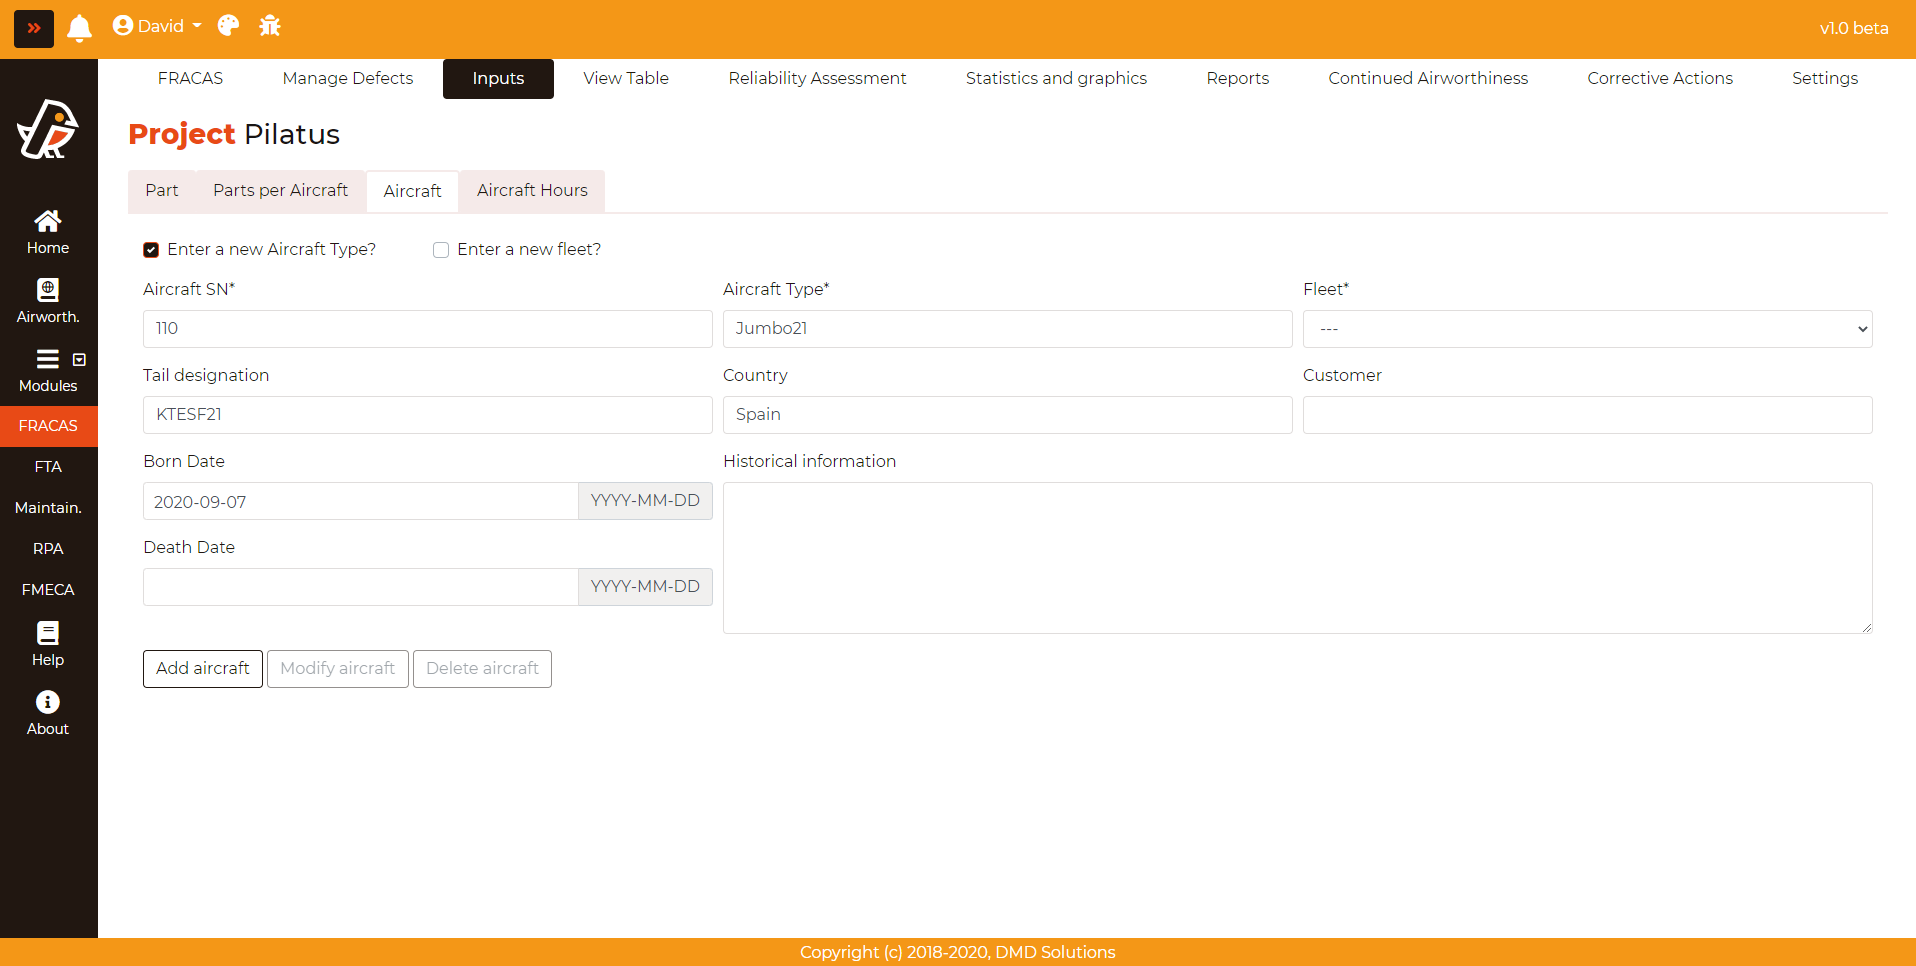The width and height of the screenshot is (1916, 966).
Task: Click the bug report icon
Action: pos(270,26)
